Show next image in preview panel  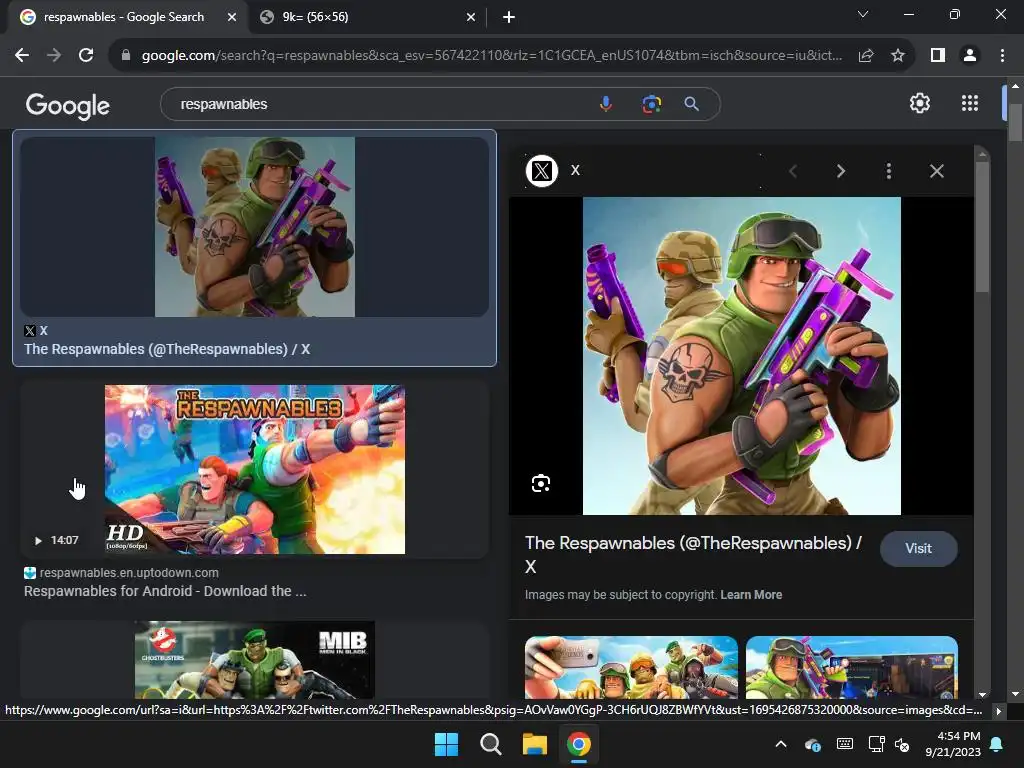840,171
